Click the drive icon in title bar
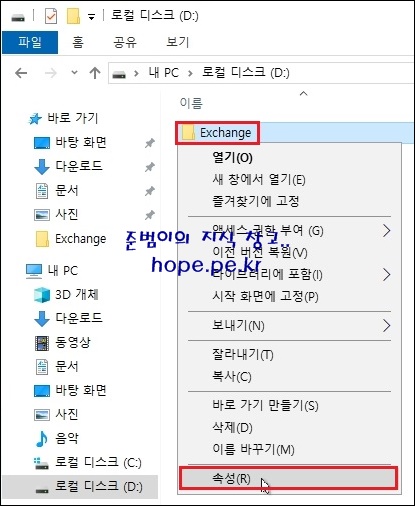415x506 pixels. click(18, 17)
